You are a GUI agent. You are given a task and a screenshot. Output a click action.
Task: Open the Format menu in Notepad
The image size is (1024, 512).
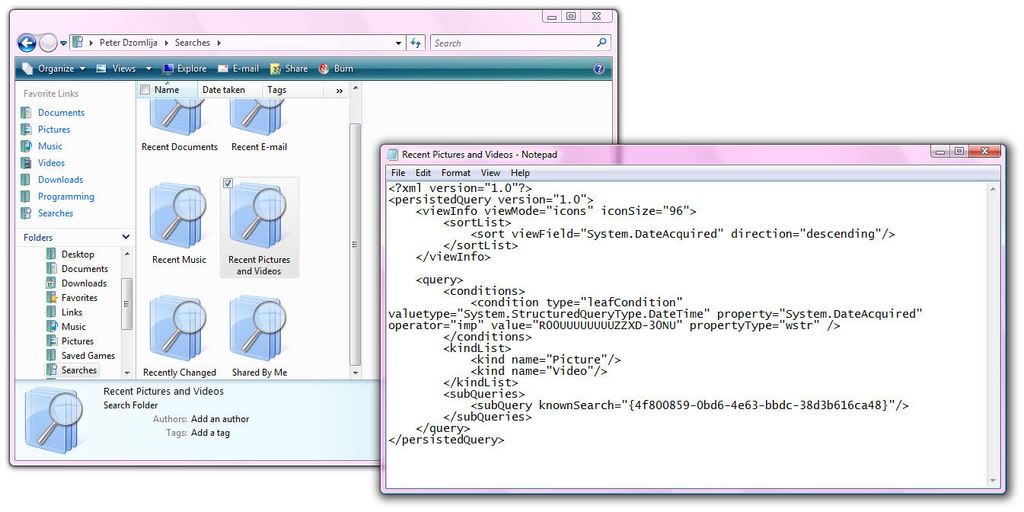[x=456, y=173]
